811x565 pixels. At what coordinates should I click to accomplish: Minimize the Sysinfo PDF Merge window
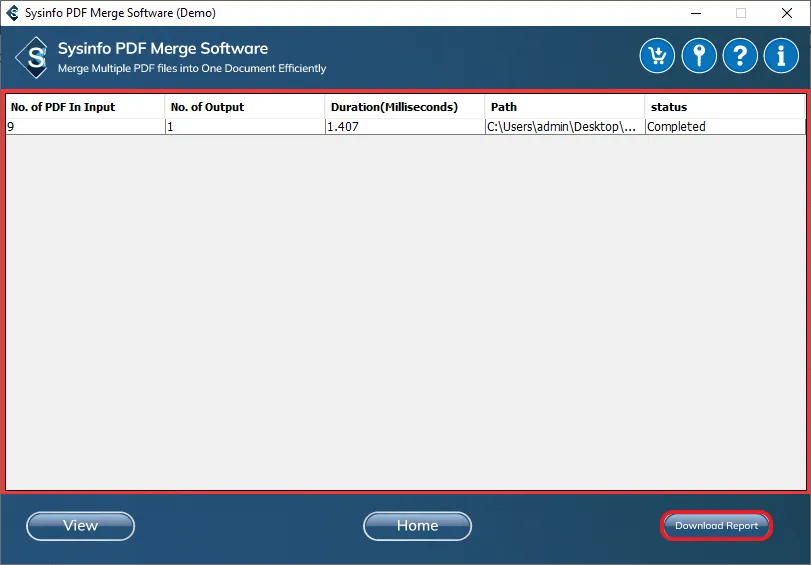click(696, 13)
